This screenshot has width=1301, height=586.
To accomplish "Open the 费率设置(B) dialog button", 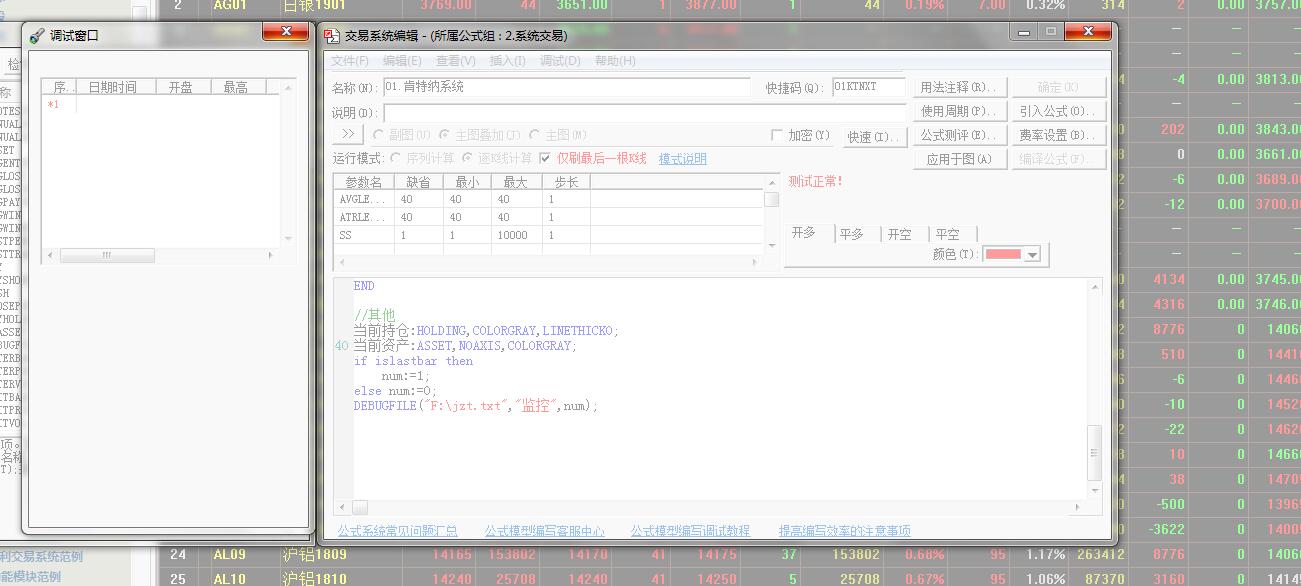I will pos(1058,135).
